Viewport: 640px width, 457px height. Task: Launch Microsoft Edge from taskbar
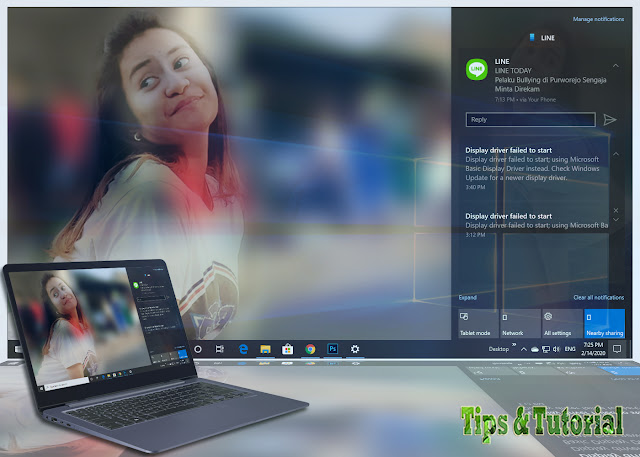point(243,349)
